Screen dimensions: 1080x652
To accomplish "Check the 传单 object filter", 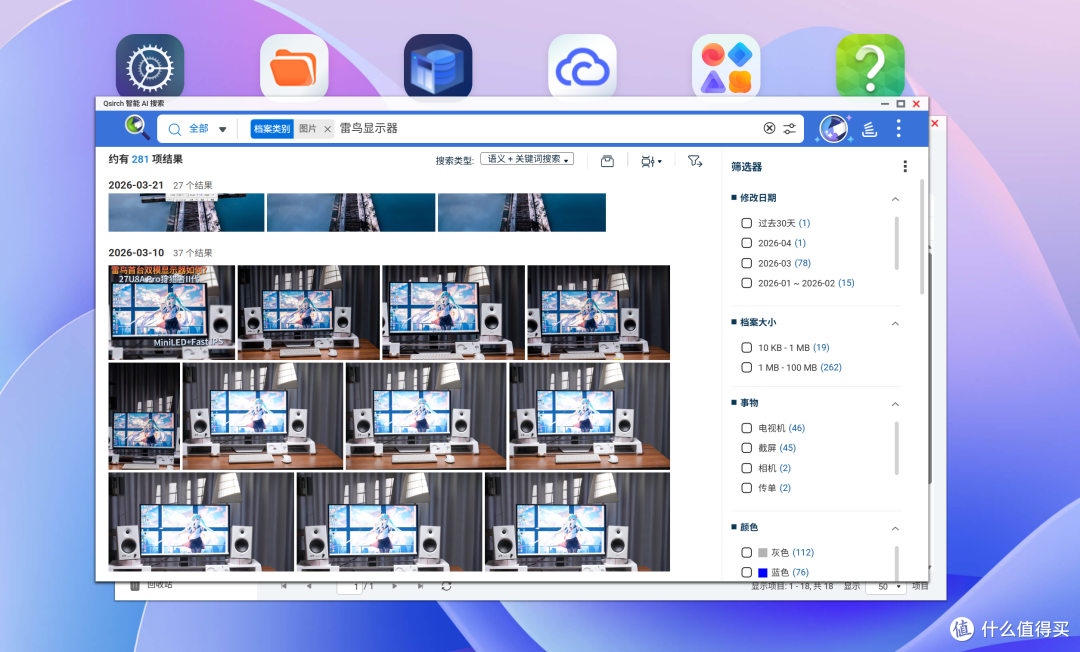I will (746, 488).
